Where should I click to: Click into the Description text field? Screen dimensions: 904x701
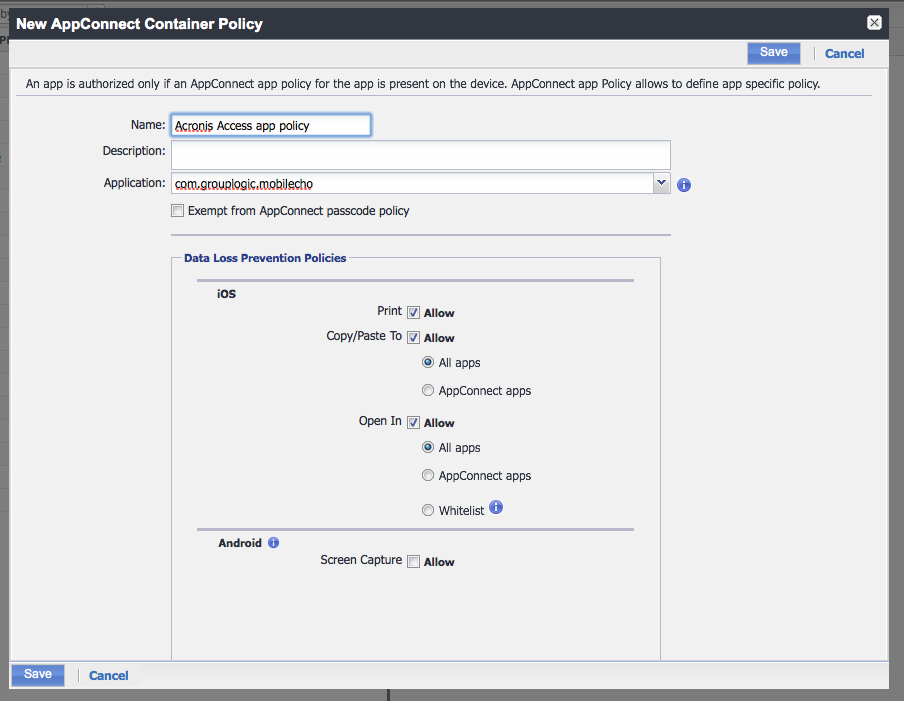click(x=420, y=155)
